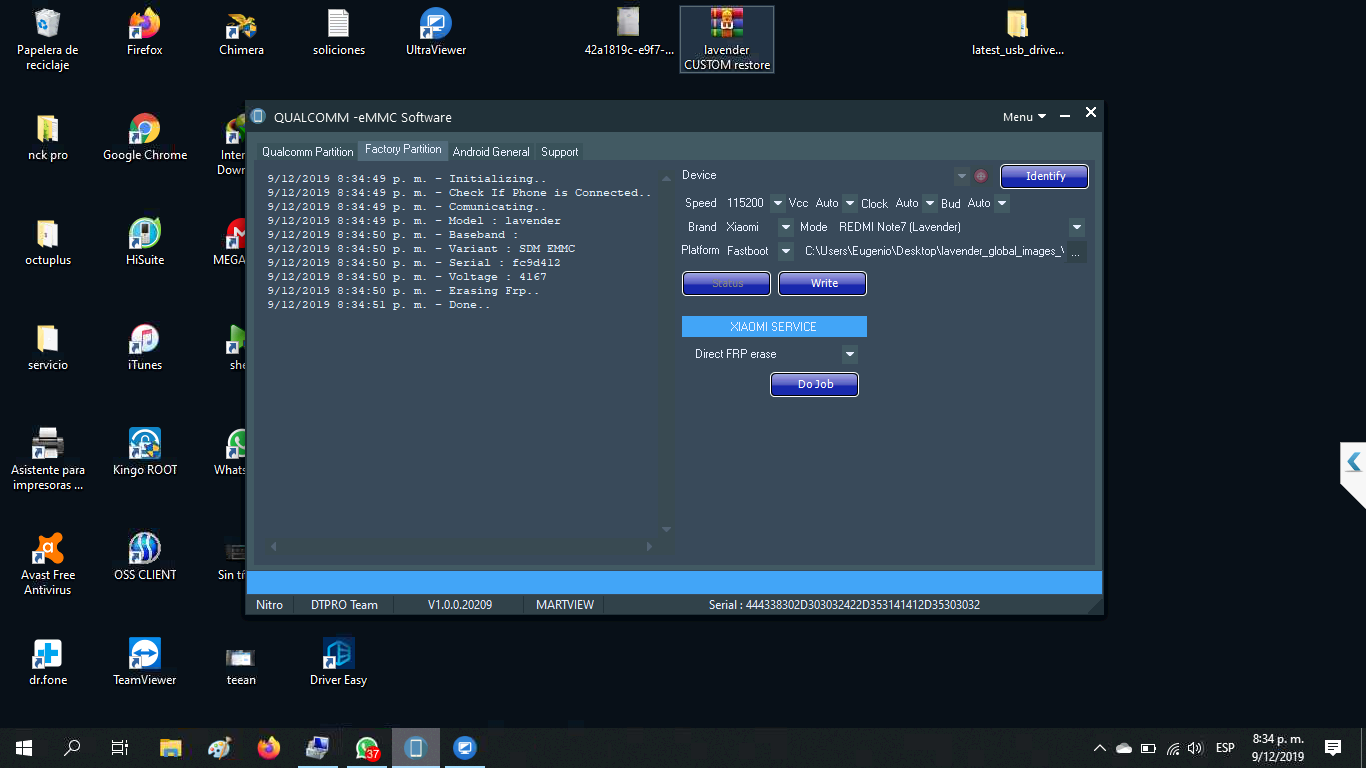Click the Windows Start button

[24, 748]
